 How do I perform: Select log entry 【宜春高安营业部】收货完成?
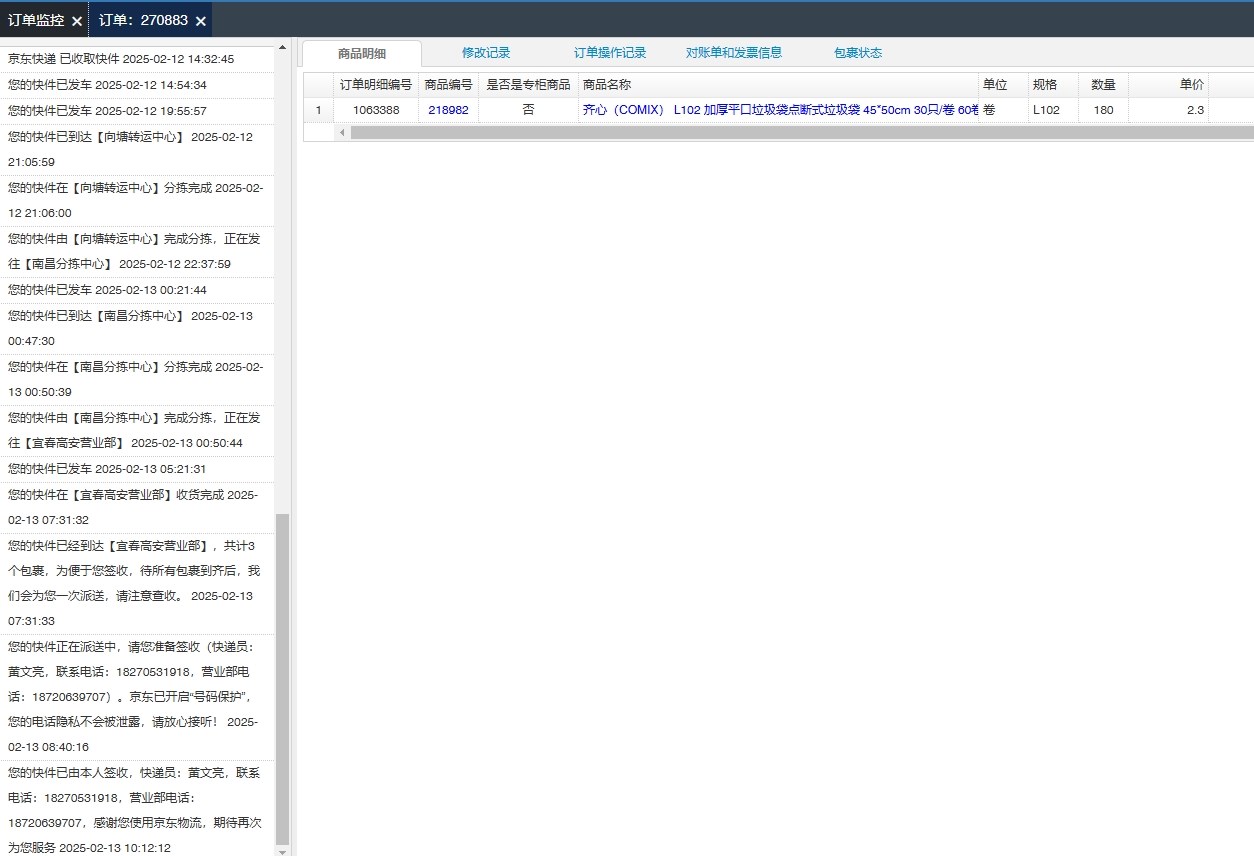137,507
